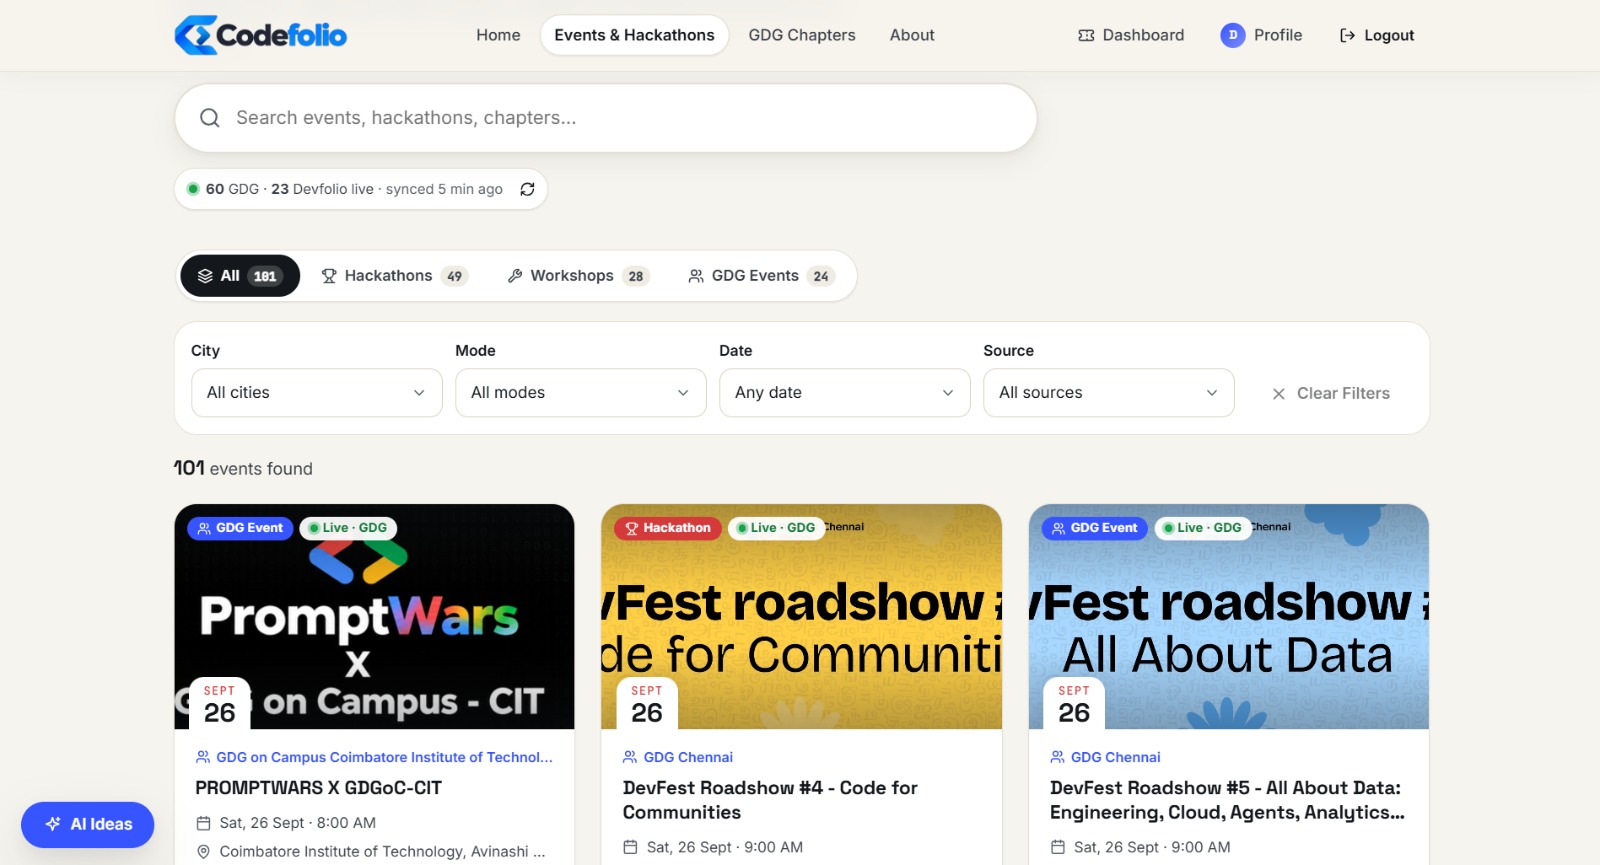
Task: Open the All About Data roadshow banner
Action: pyautogui.click(x=1228, y=616)
